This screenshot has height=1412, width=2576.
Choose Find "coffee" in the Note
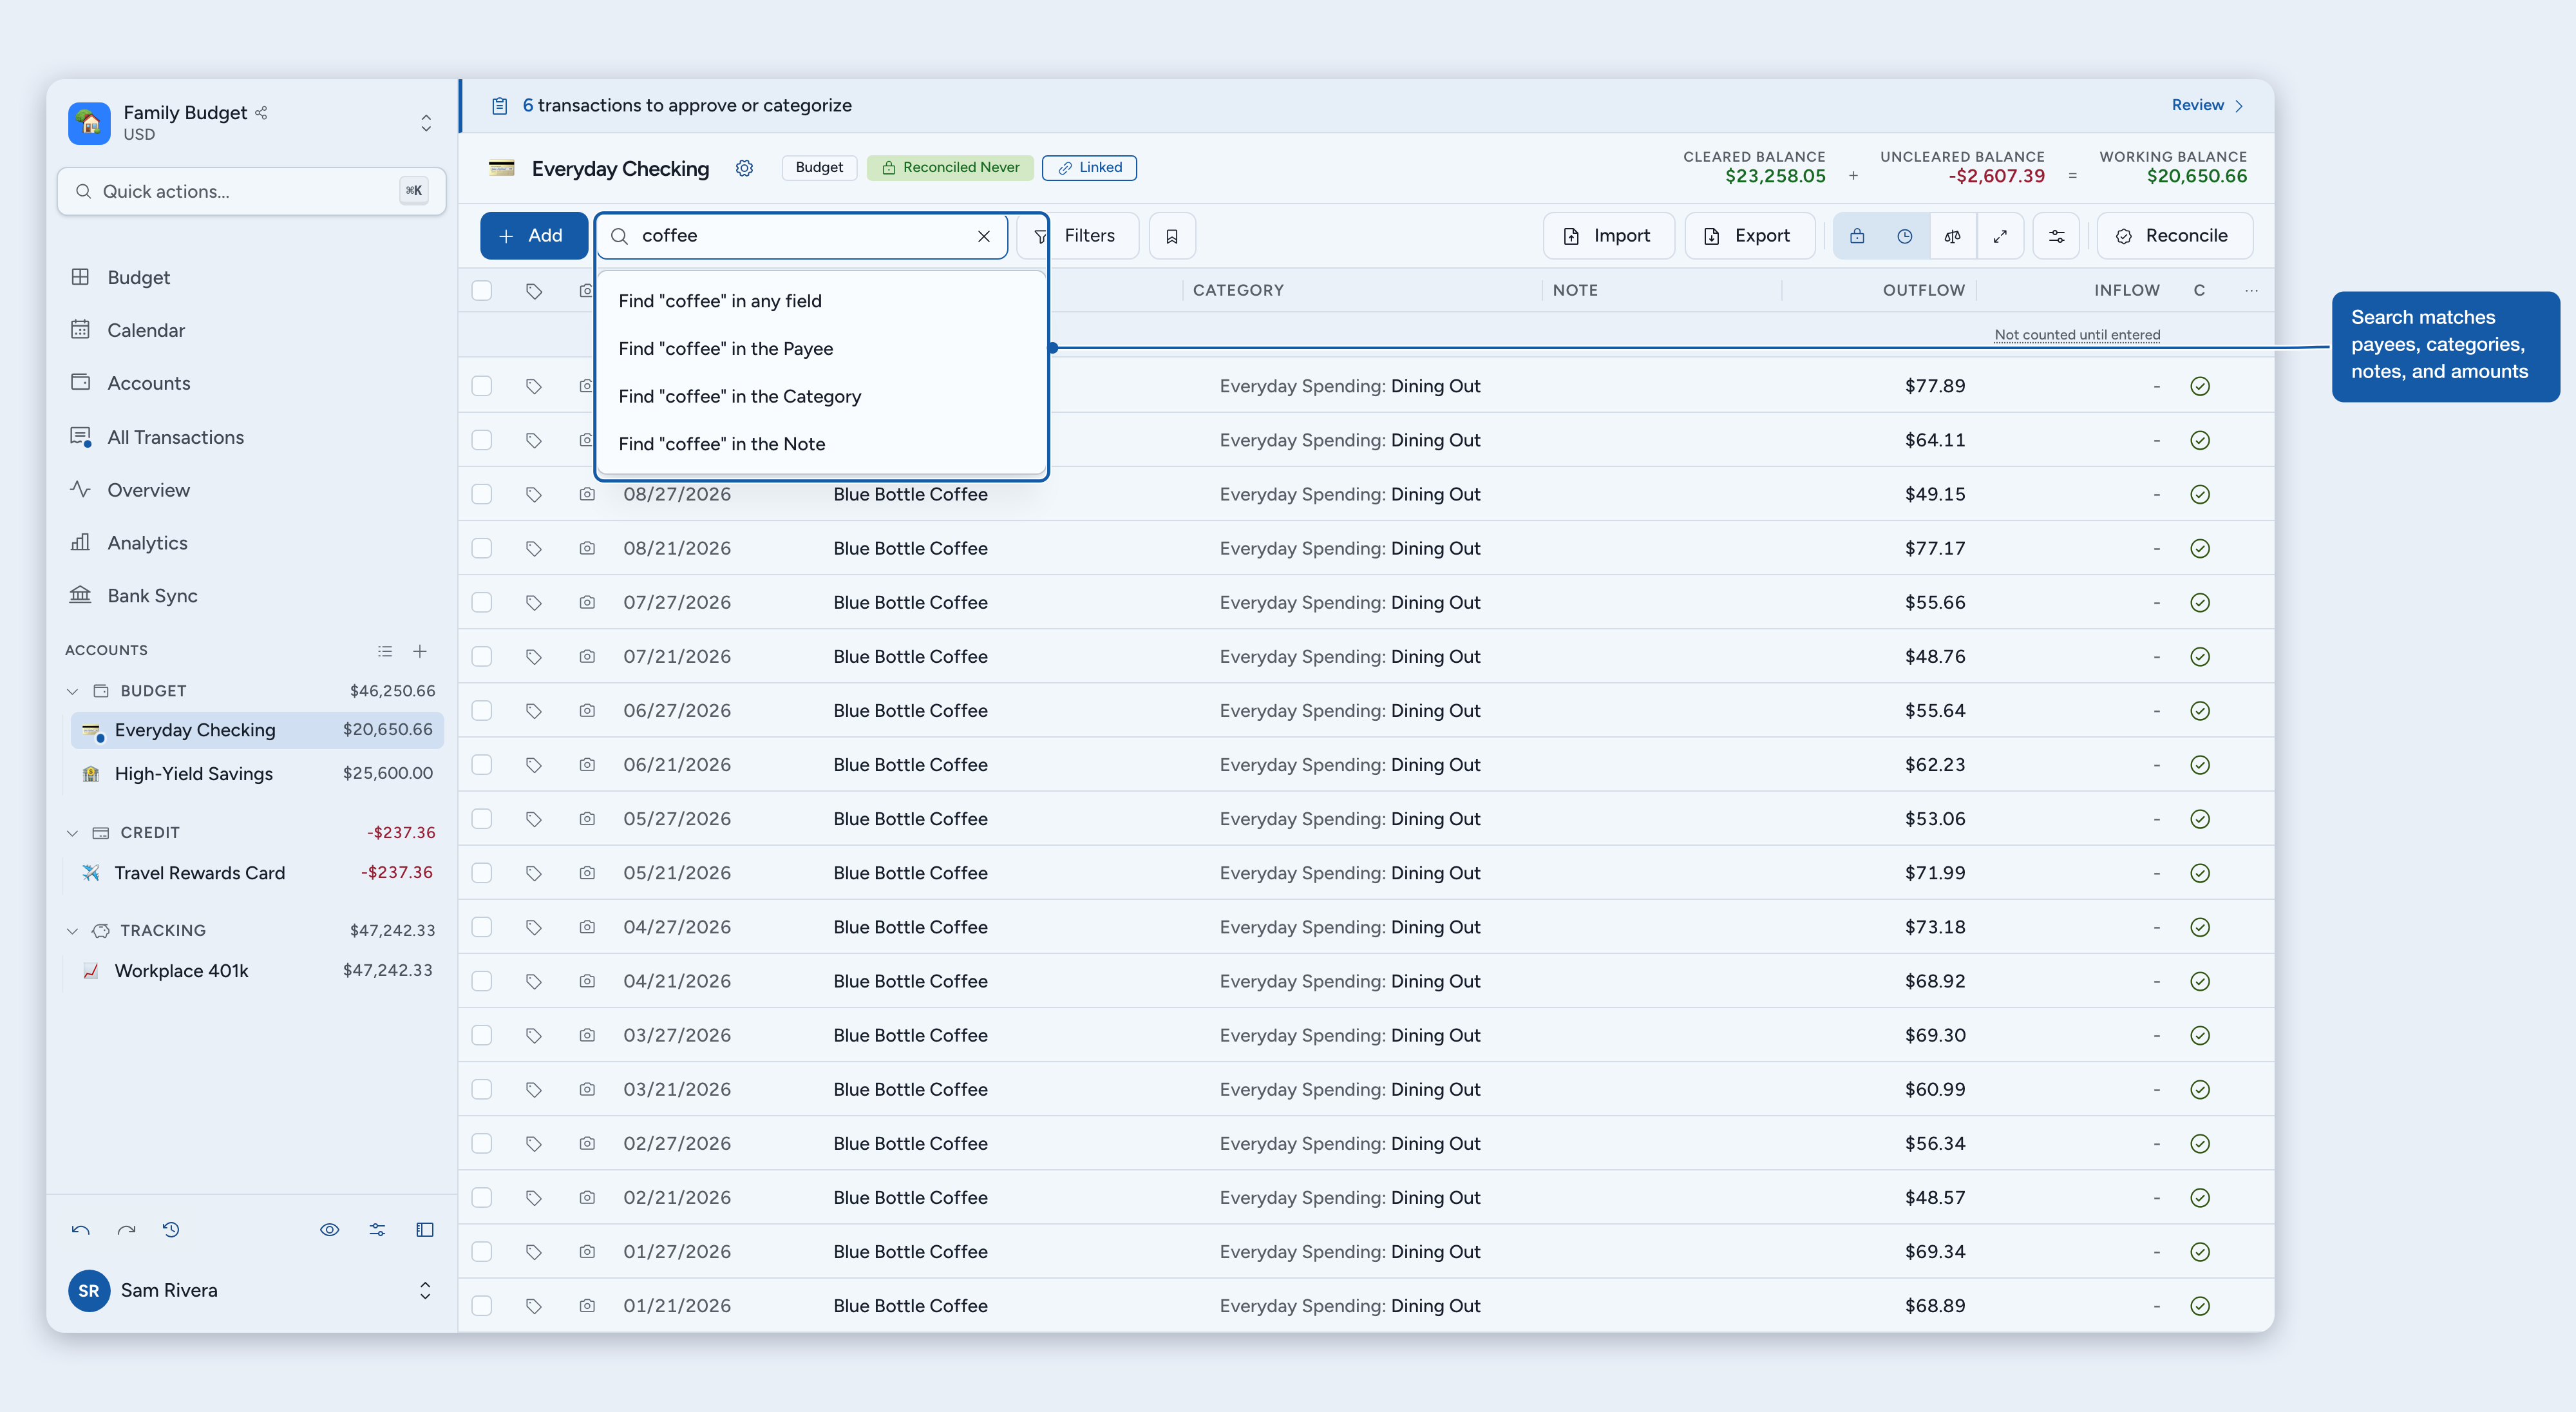point(820,444)
